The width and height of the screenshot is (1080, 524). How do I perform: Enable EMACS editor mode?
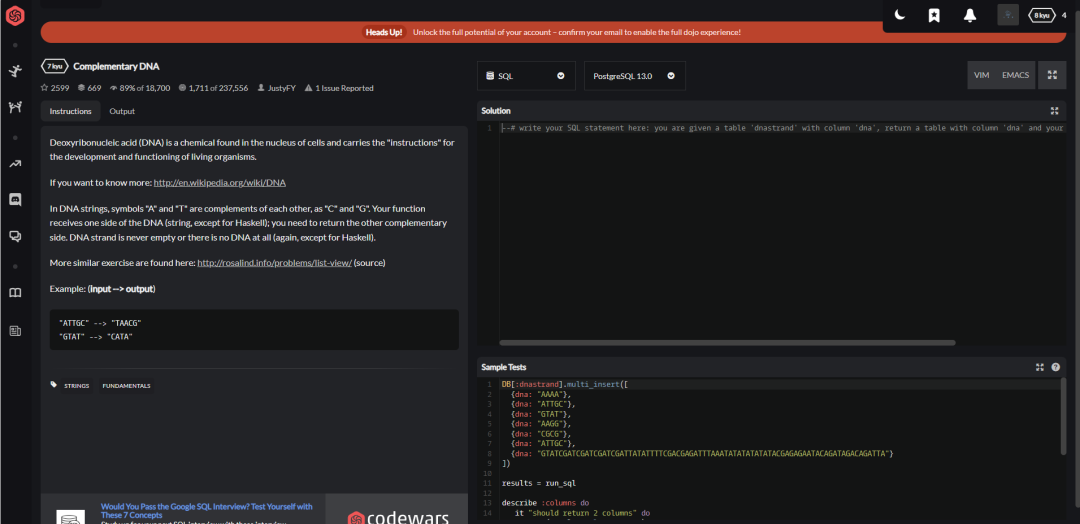pos(1015,75)
